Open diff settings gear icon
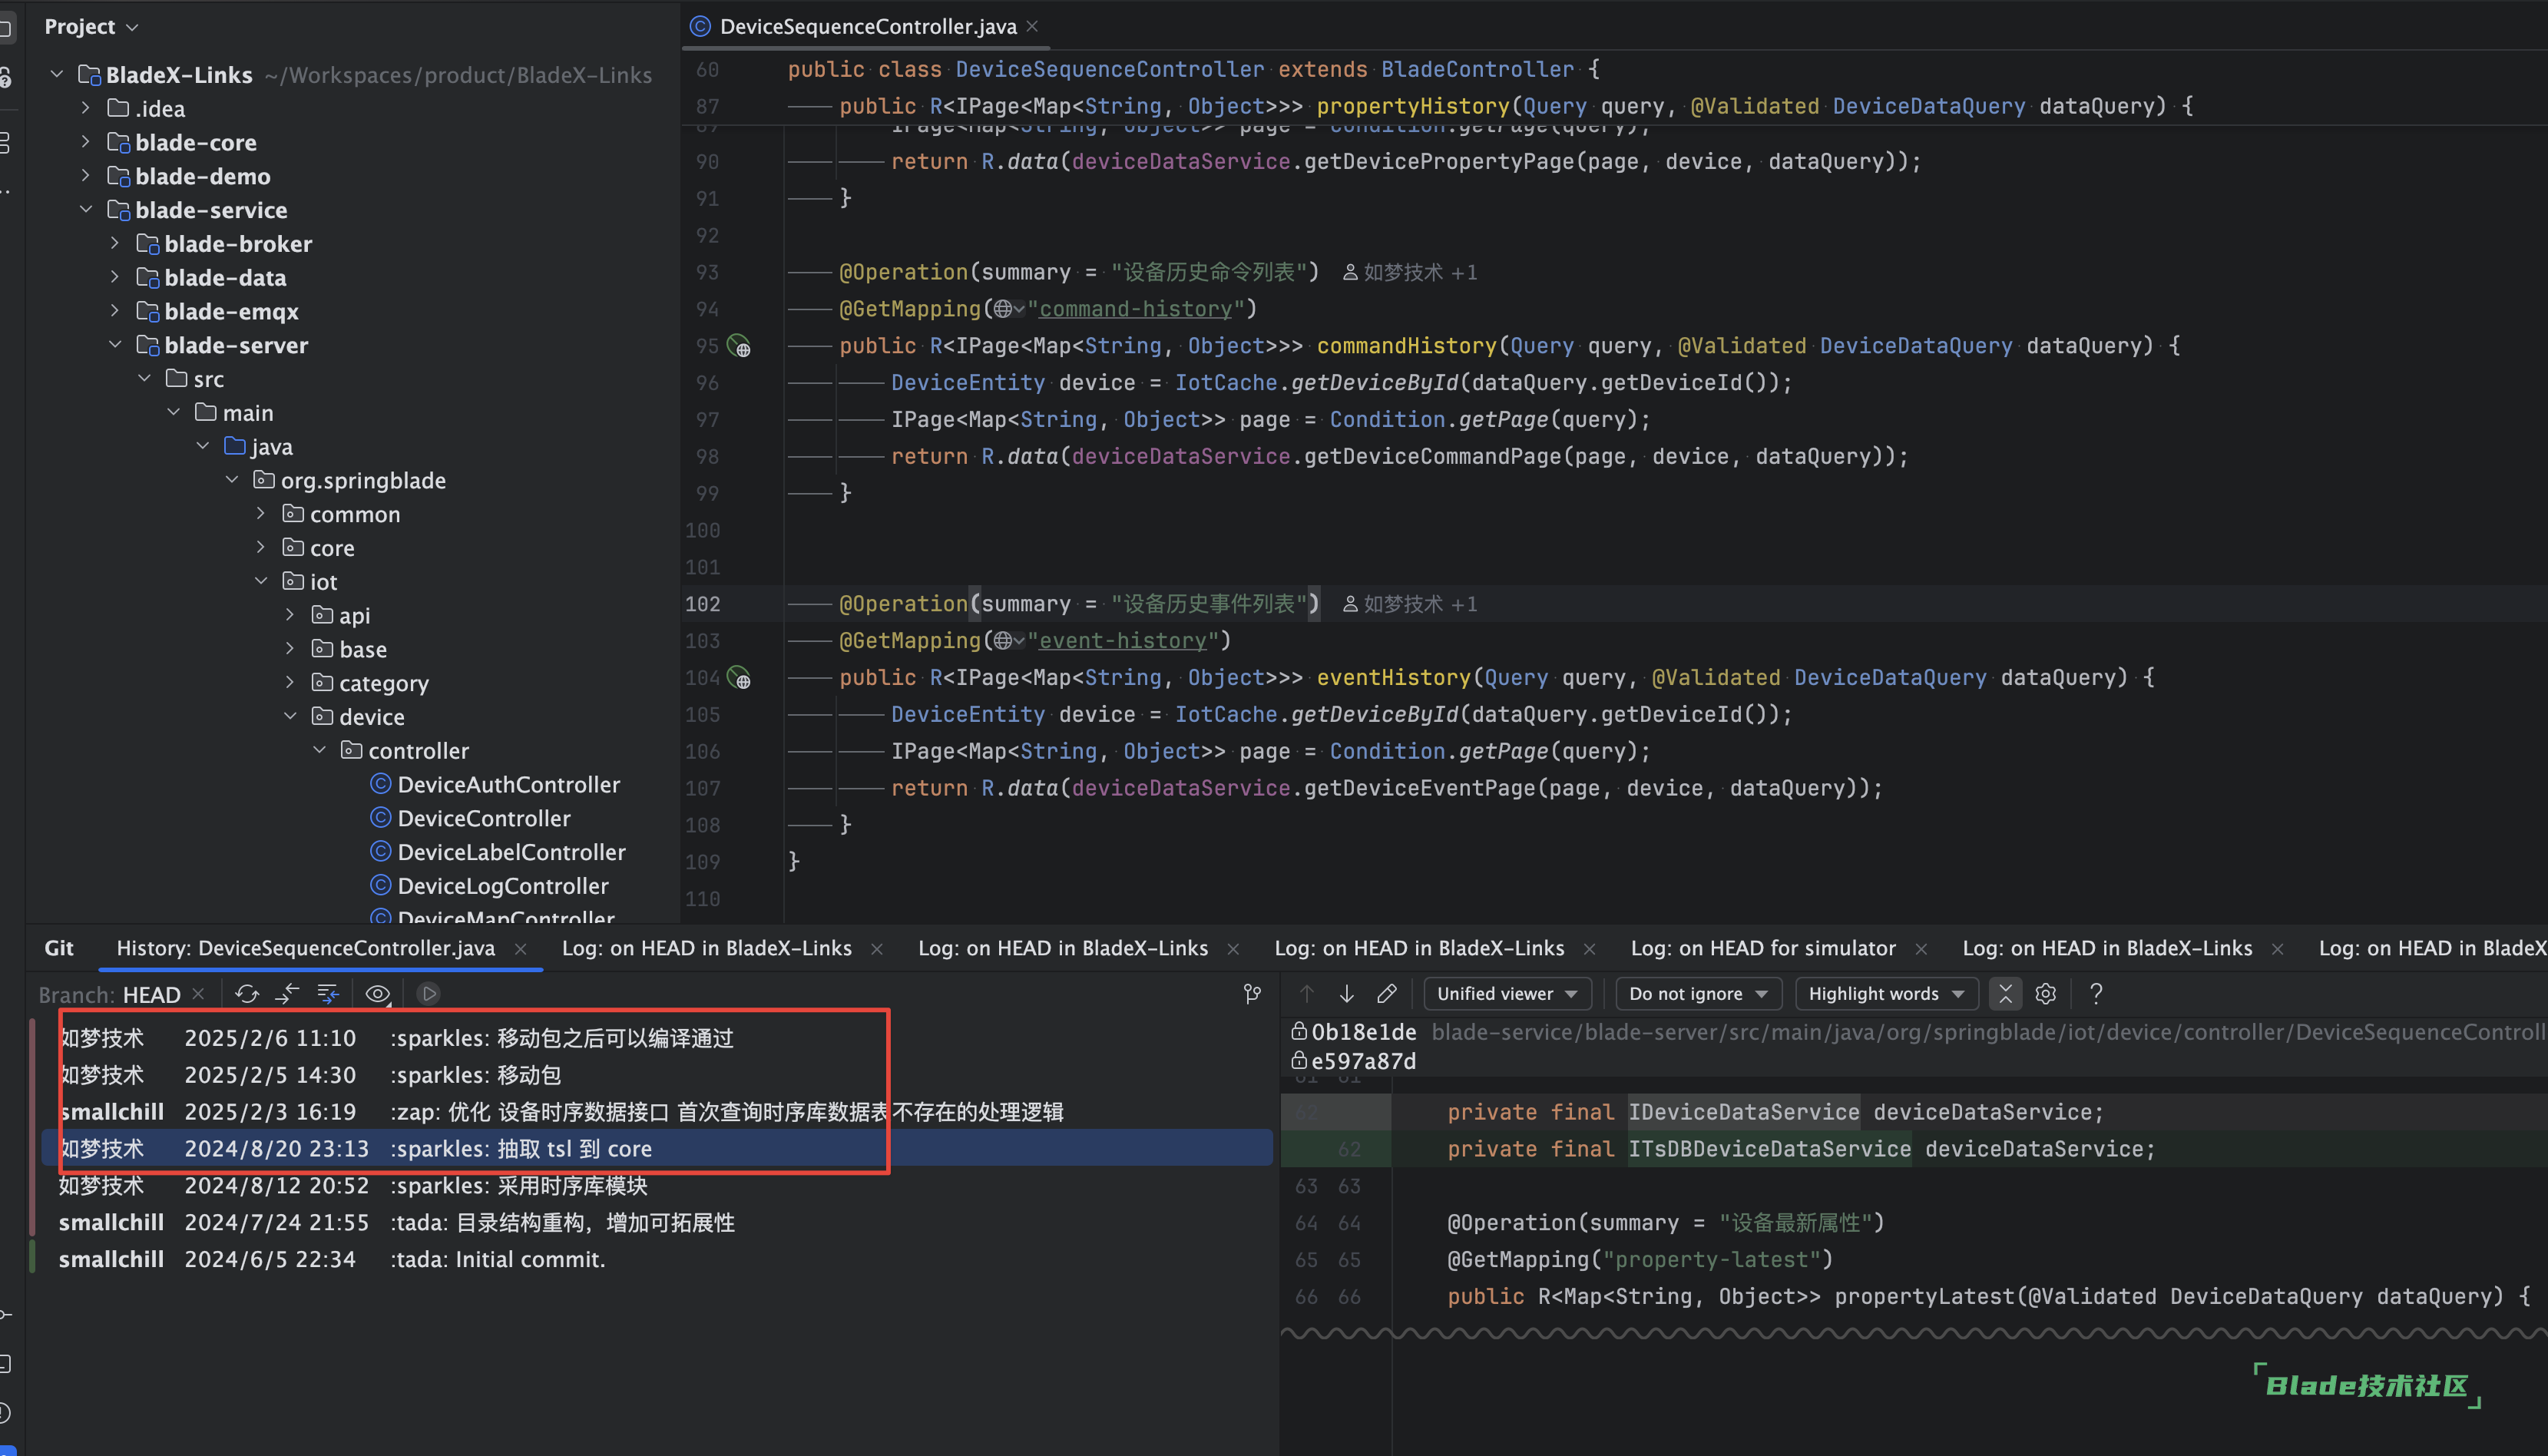Viewport: 2548px width, 1456px height. pos(2046,994)
